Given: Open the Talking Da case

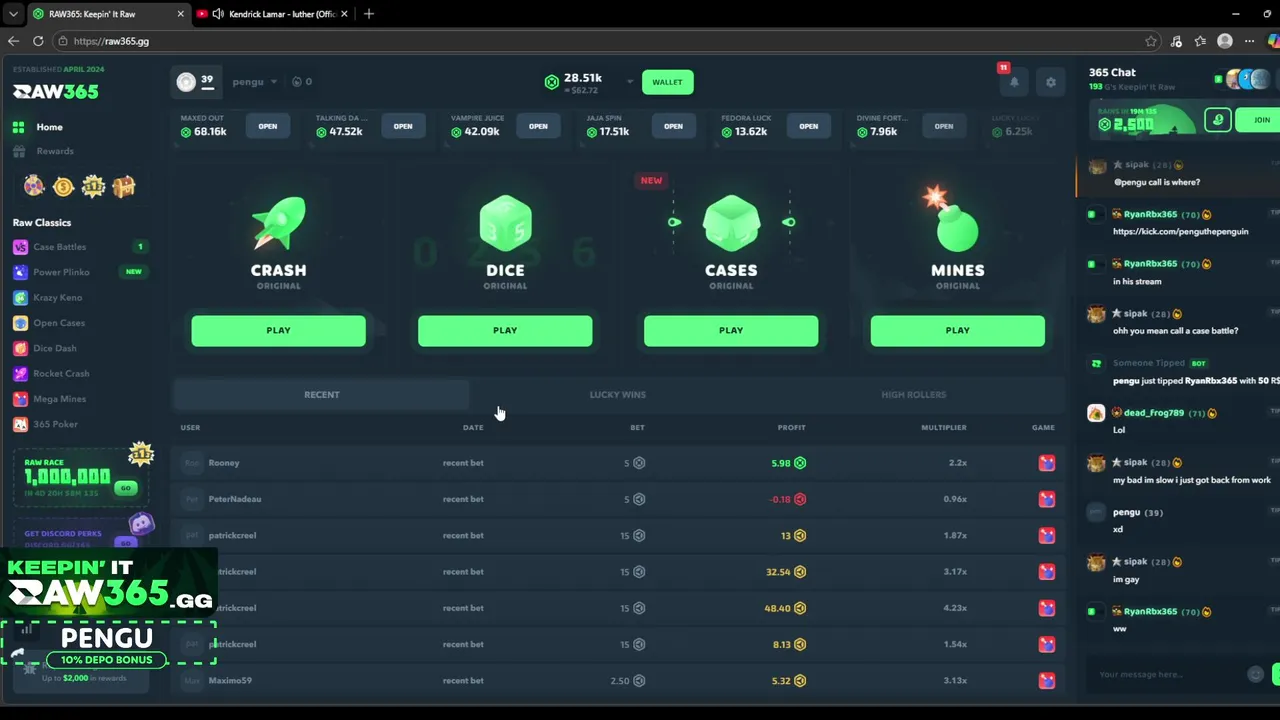Looking at the screenshot, I should 403,126.
